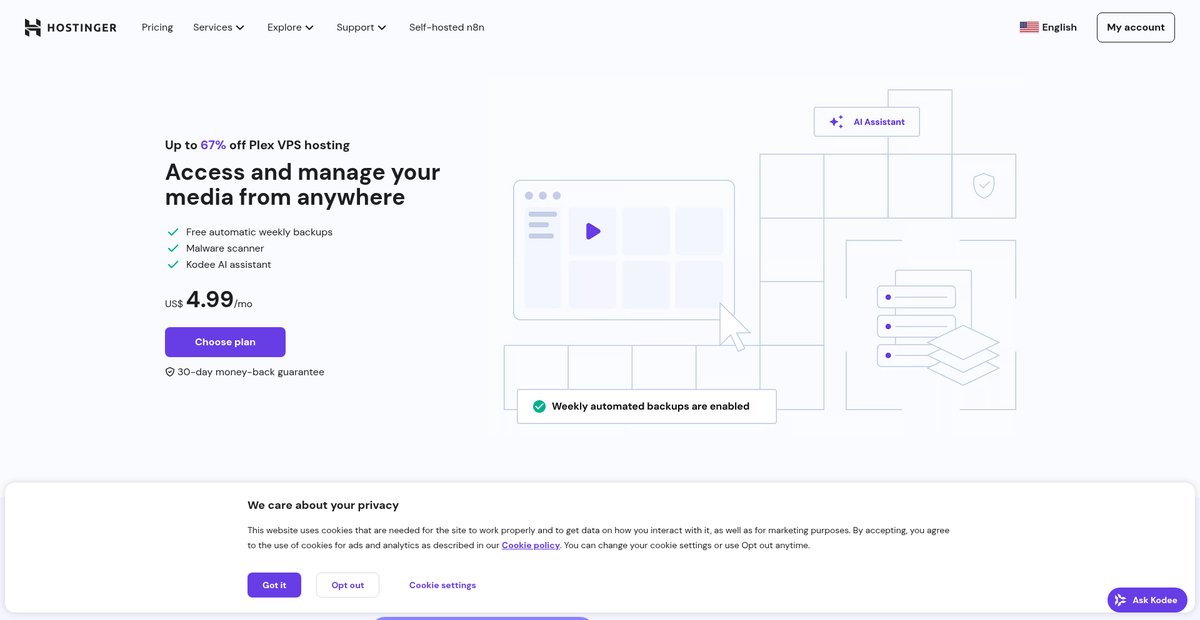1200x620 pixels.
Task: Open the Pricing page
Action: click(157, 27)
